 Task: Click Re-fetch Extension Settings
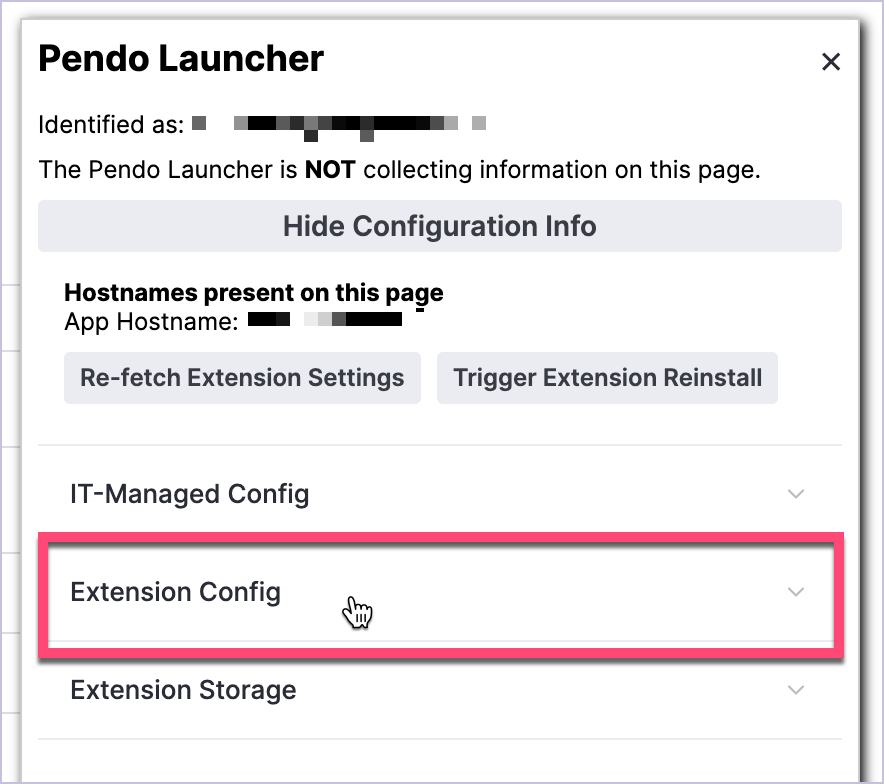pyautogui.click(x=242, y=378)
